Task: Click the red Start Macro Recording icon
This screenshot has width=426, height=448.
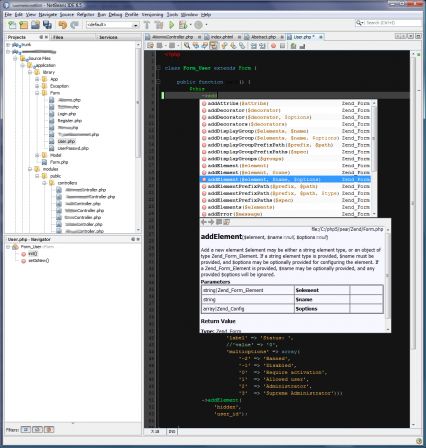Action: tap(274, 46)
